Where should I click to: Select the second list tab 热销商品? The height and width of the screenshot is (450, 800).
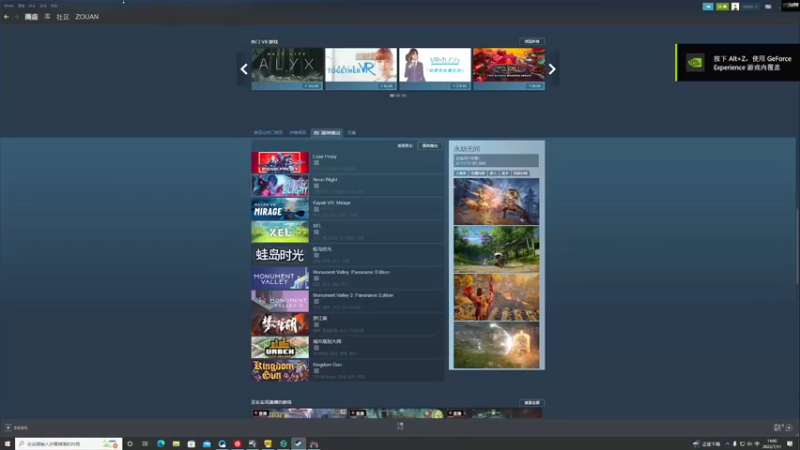[x=298, y=133]
